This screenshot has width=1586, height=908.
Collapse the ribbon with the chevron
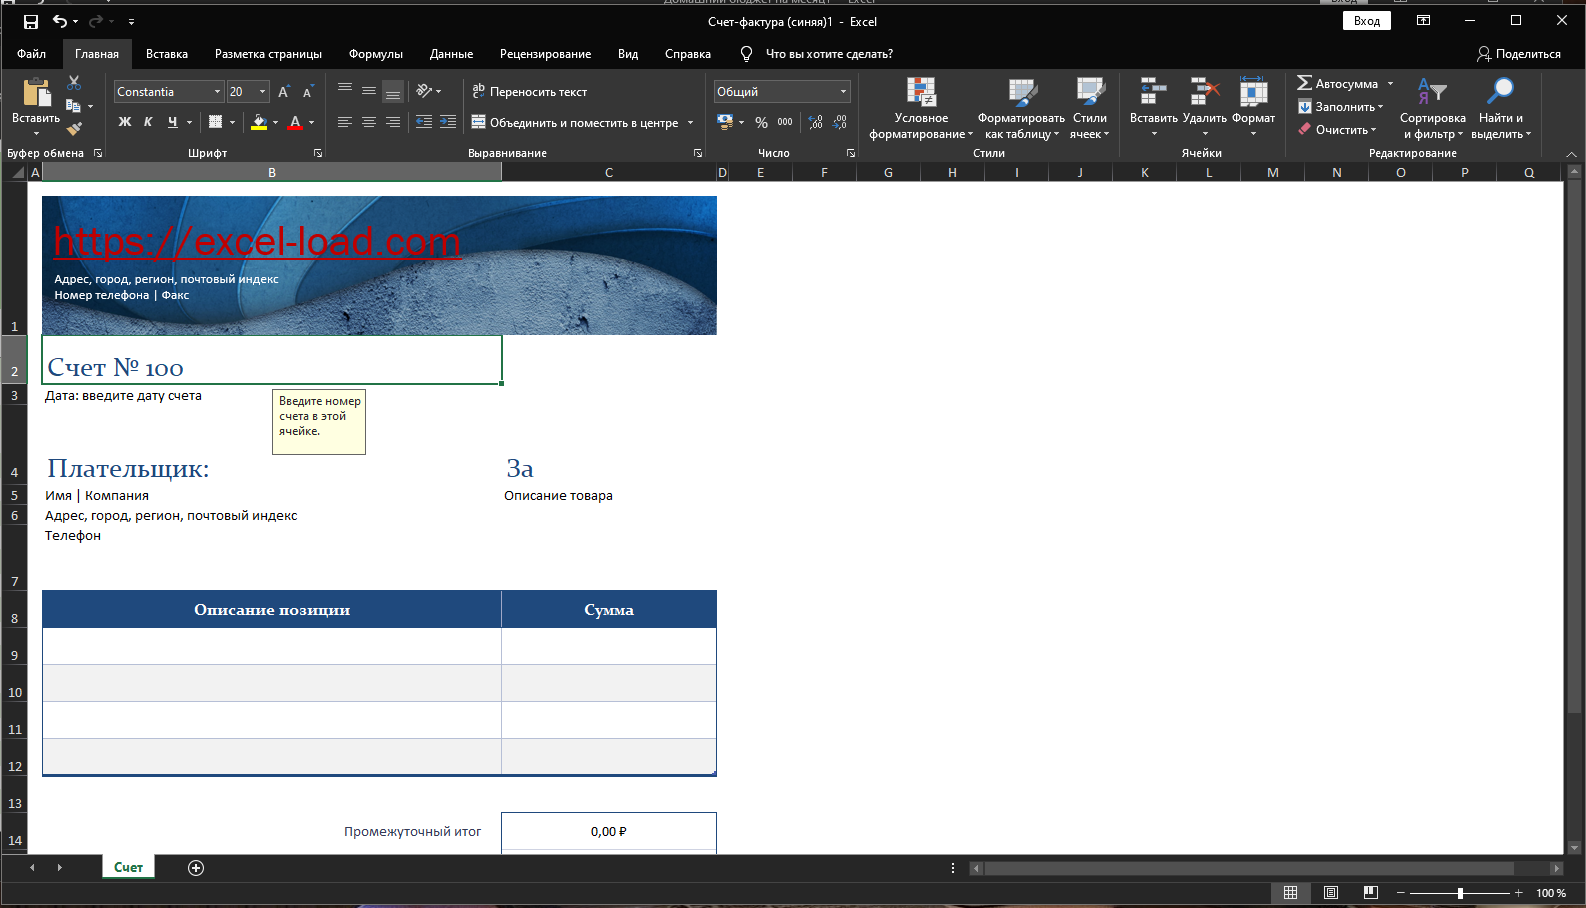pyautogui.click(x=1571, y=154)
